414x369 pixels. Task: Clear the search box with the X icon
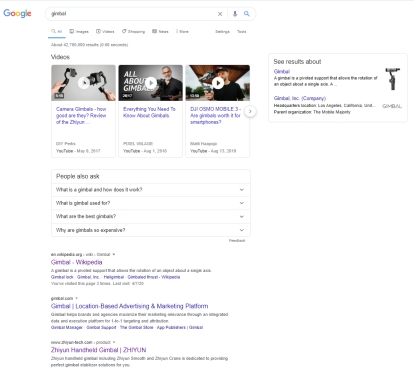click(x=220, y=14)
